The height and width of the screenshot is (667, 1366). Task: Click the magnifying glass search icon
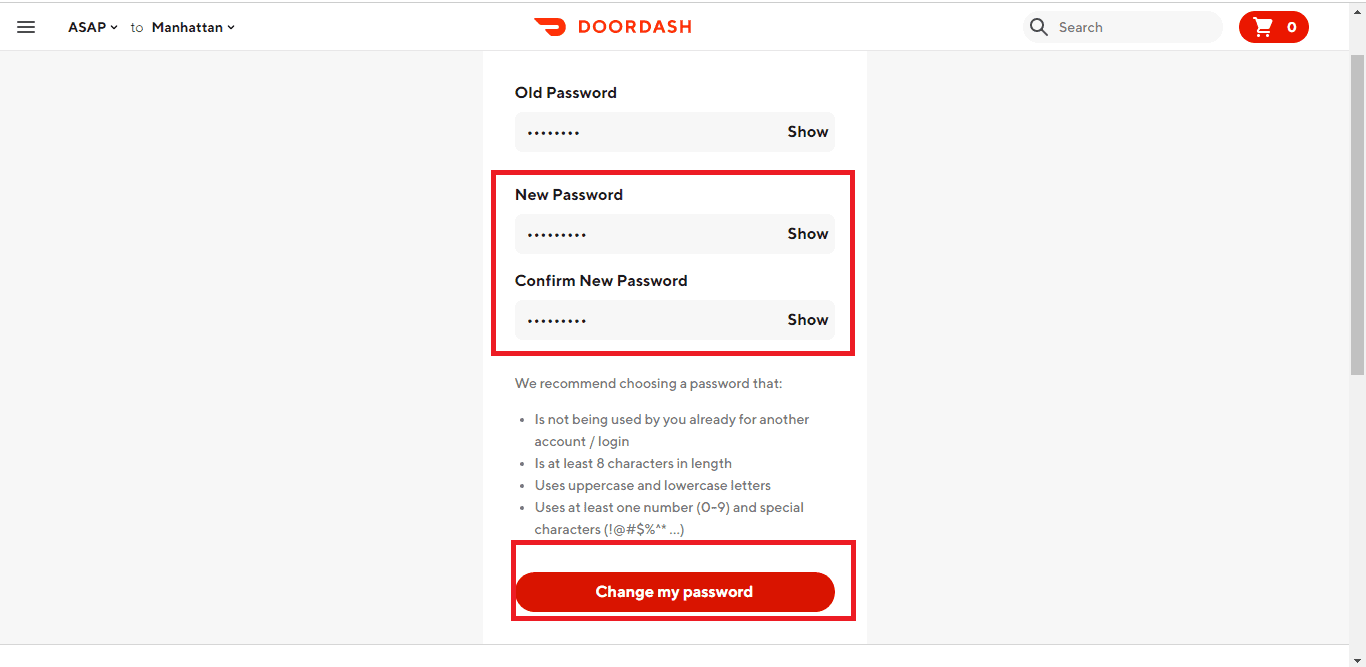click(x=1039, y=27)
